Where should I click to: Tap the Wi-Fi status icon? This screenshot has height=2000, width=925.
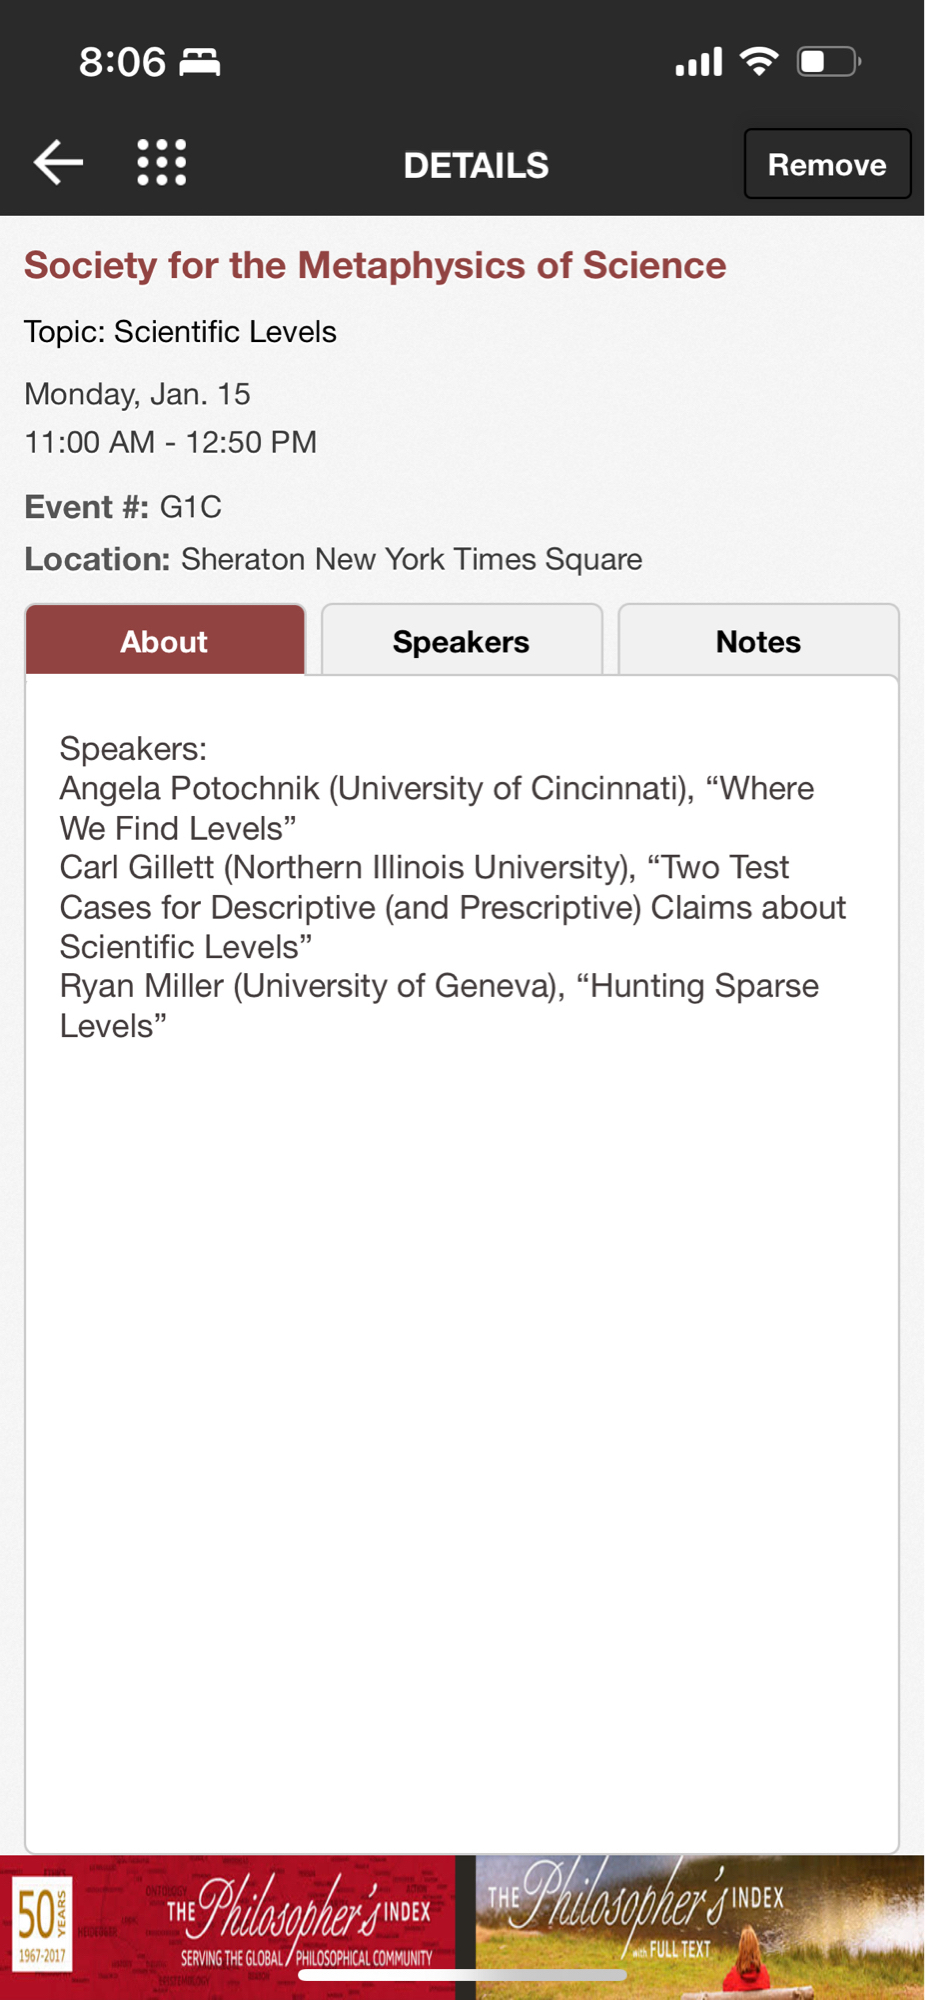759,62
